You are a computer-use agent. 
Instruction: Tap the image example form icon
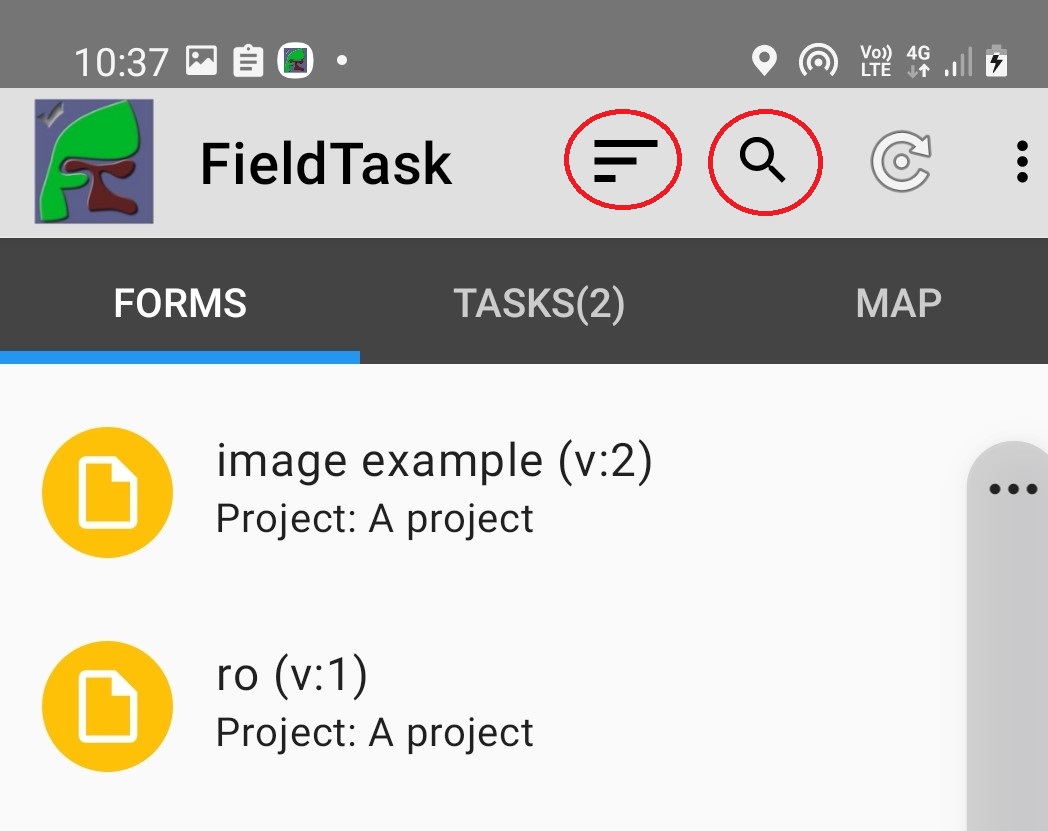tap(107, 492)
